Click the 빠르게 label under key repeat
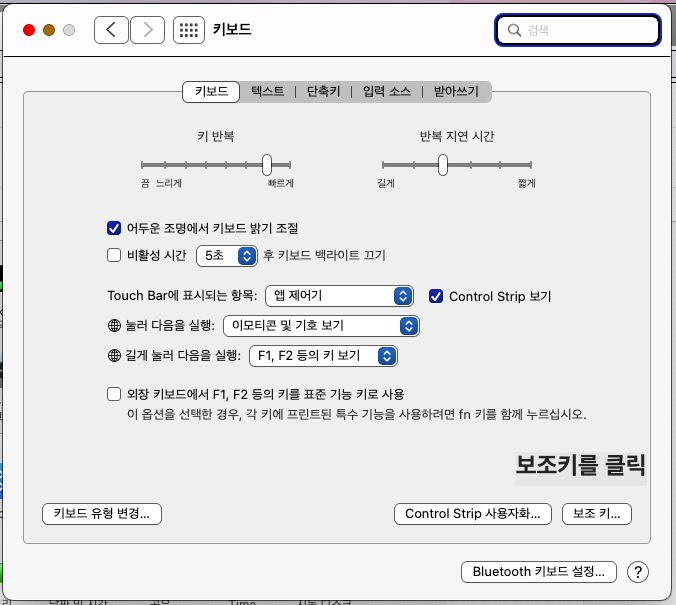The height and width of the screenshot is (605, 676). [281, 183]
